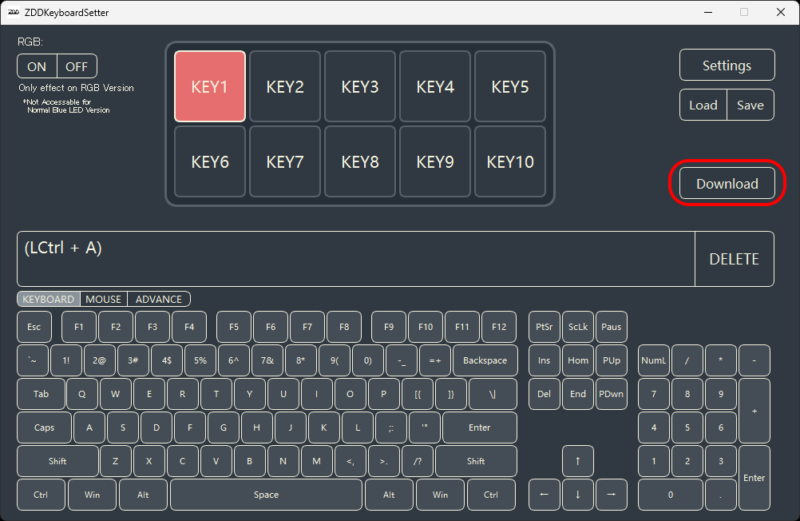Load a saved key configuration

tap(703, 105)
